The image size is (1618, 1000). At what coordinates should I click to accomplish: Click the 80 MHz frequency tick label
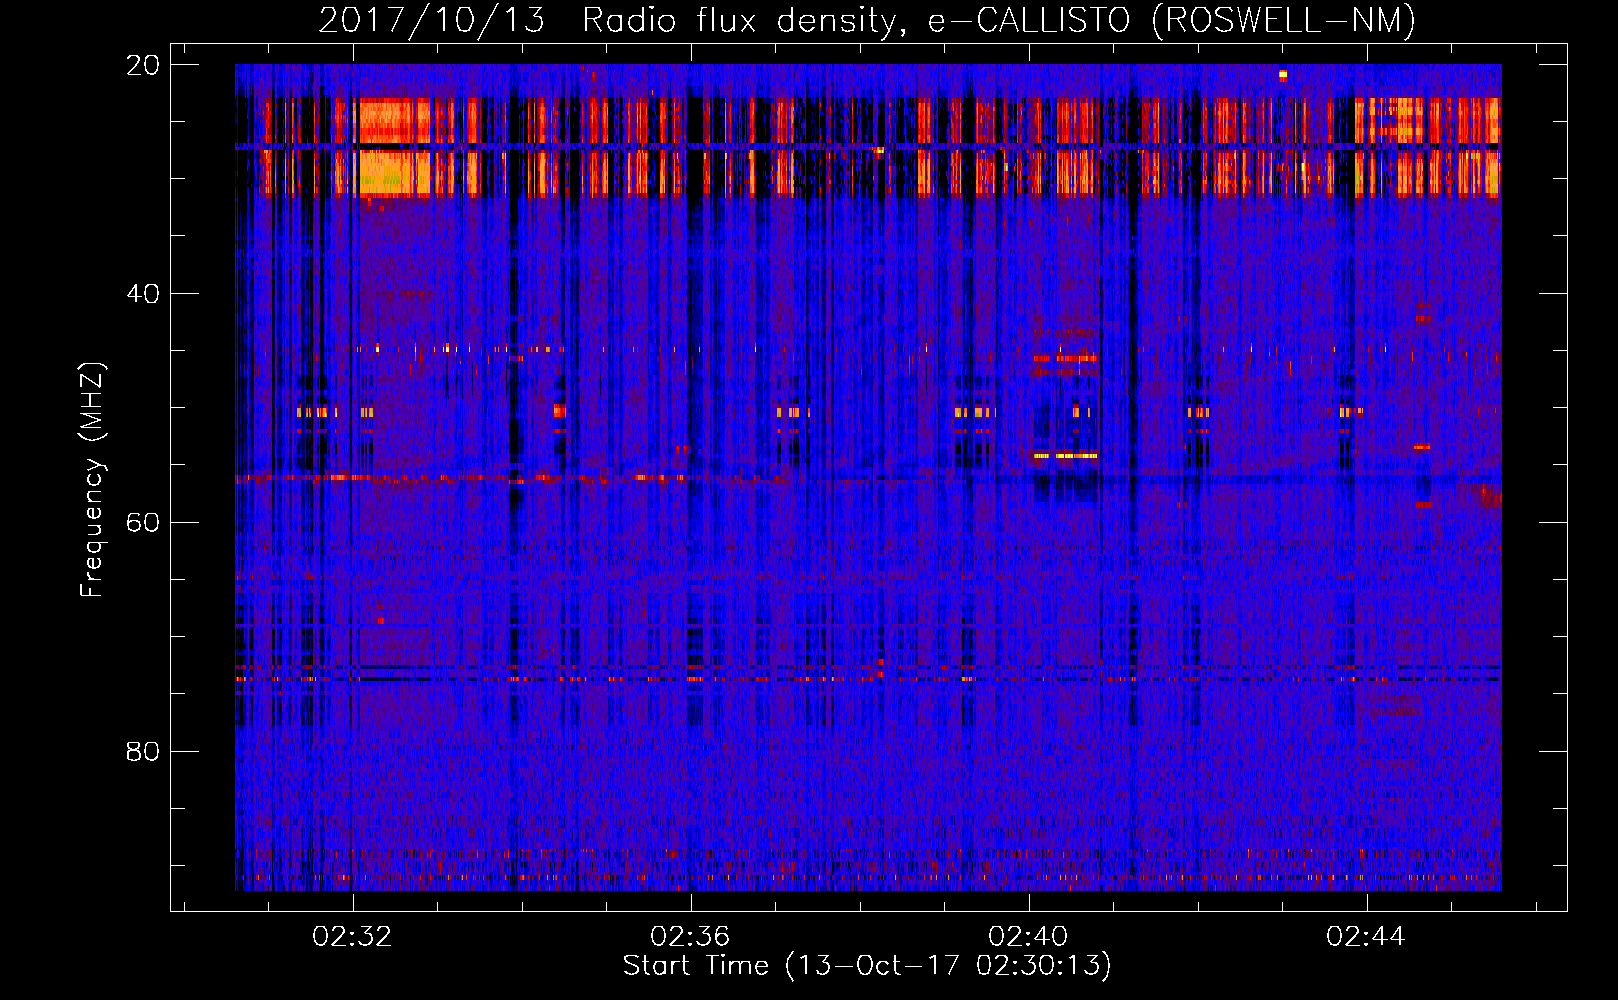tap(143, 752)
